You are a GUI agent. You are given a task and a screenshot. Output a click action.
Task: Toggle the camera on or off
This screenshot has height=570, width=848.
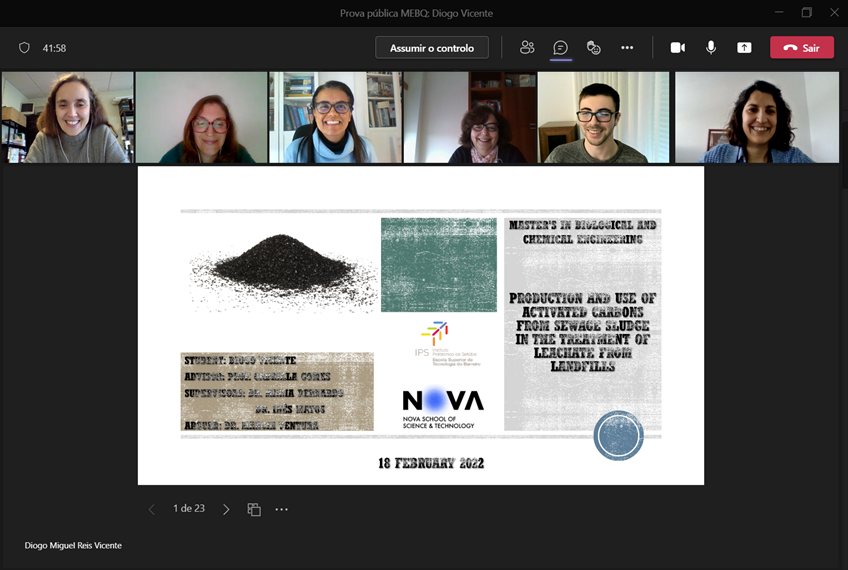677,47
